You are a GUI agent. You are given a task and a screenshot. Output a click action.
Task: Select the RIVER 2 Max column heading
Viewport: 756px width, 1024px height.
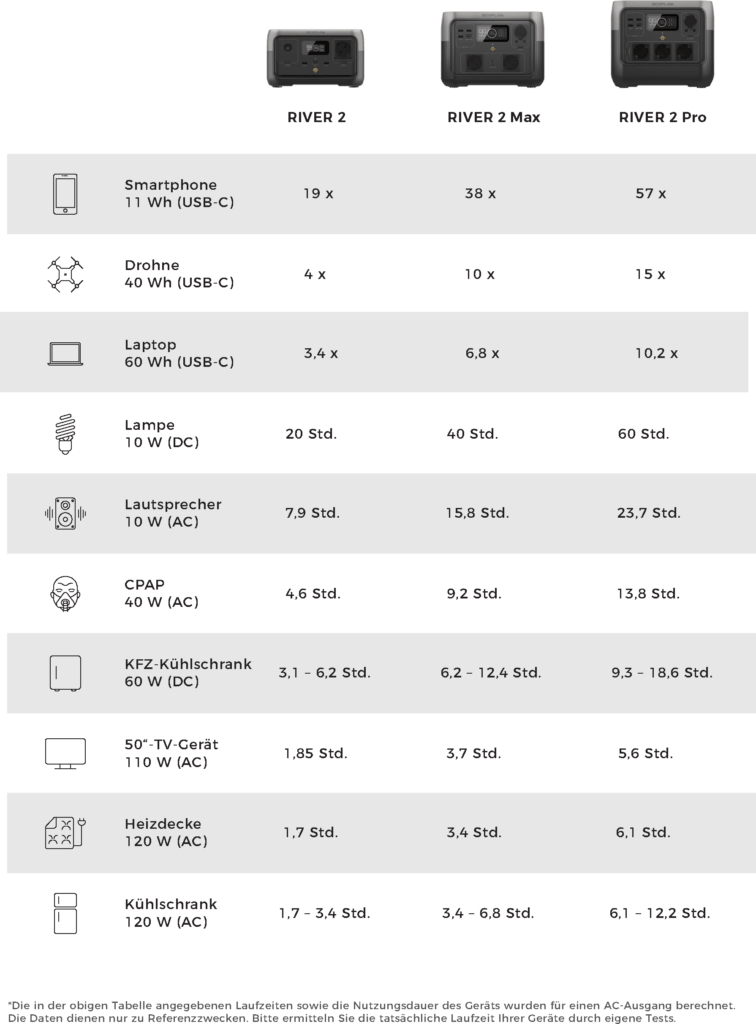(494, 118)
